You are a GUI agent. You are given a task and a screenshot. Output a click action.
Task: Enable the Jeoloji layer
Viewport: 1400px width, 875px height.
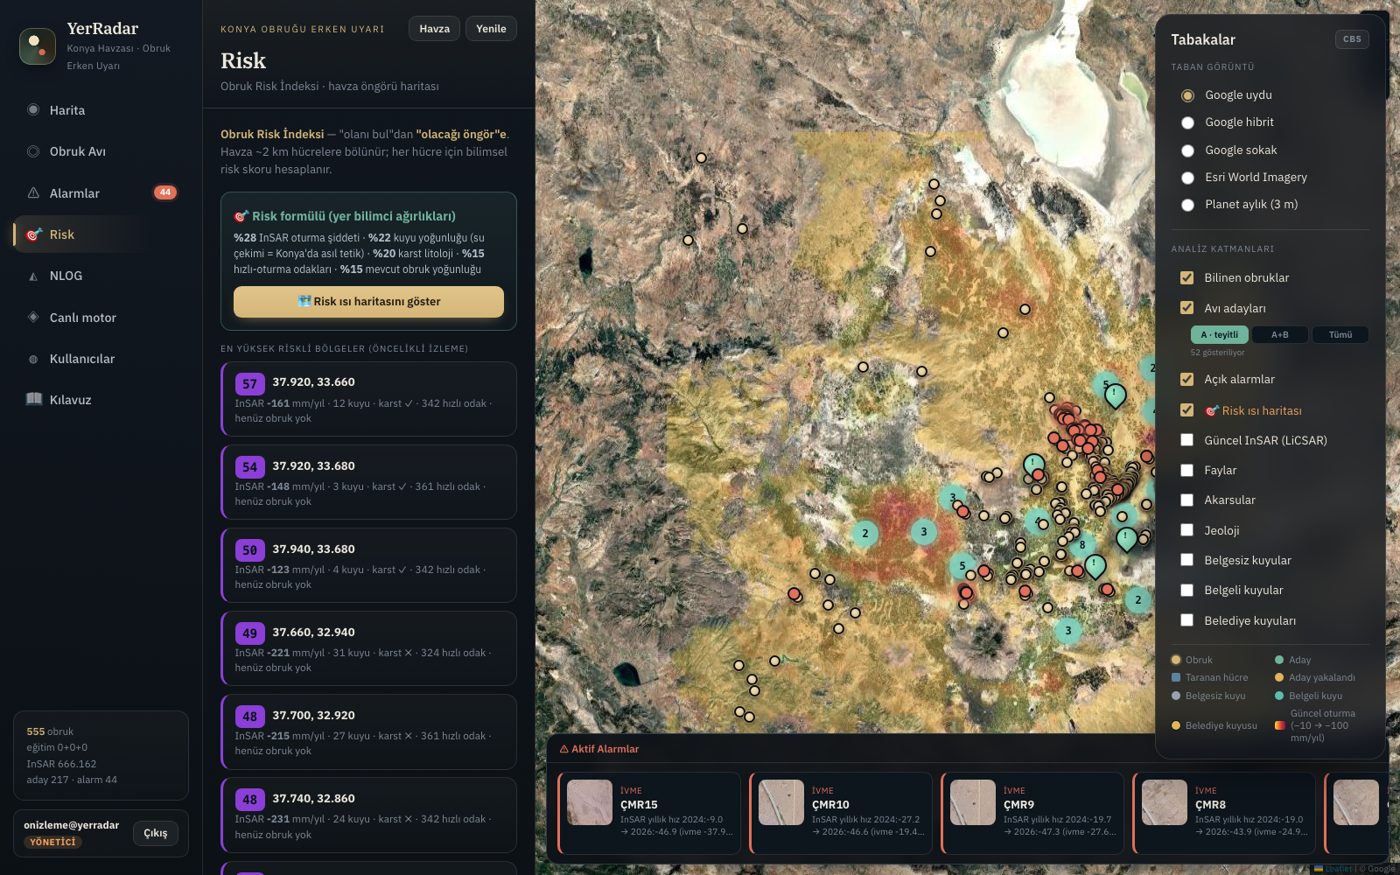tap(1187, 530)
